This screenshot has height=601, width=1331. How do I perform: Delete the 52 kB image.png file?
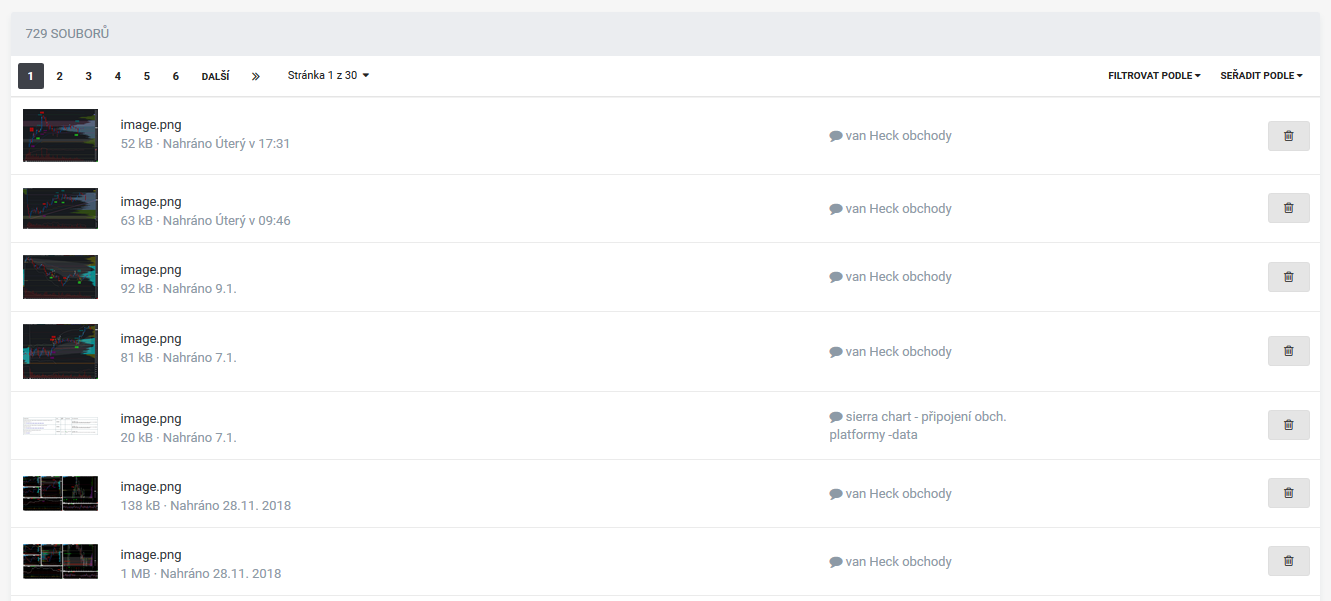(1288, 136)
